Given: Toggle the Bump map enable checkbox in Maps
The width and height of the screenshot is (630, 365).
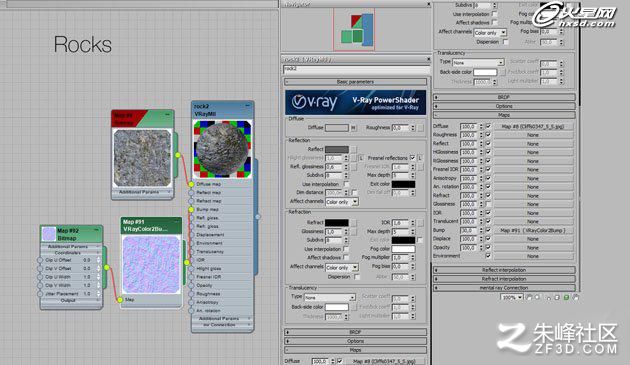Looking at the screenshot, I should click(x=488, y=230).
